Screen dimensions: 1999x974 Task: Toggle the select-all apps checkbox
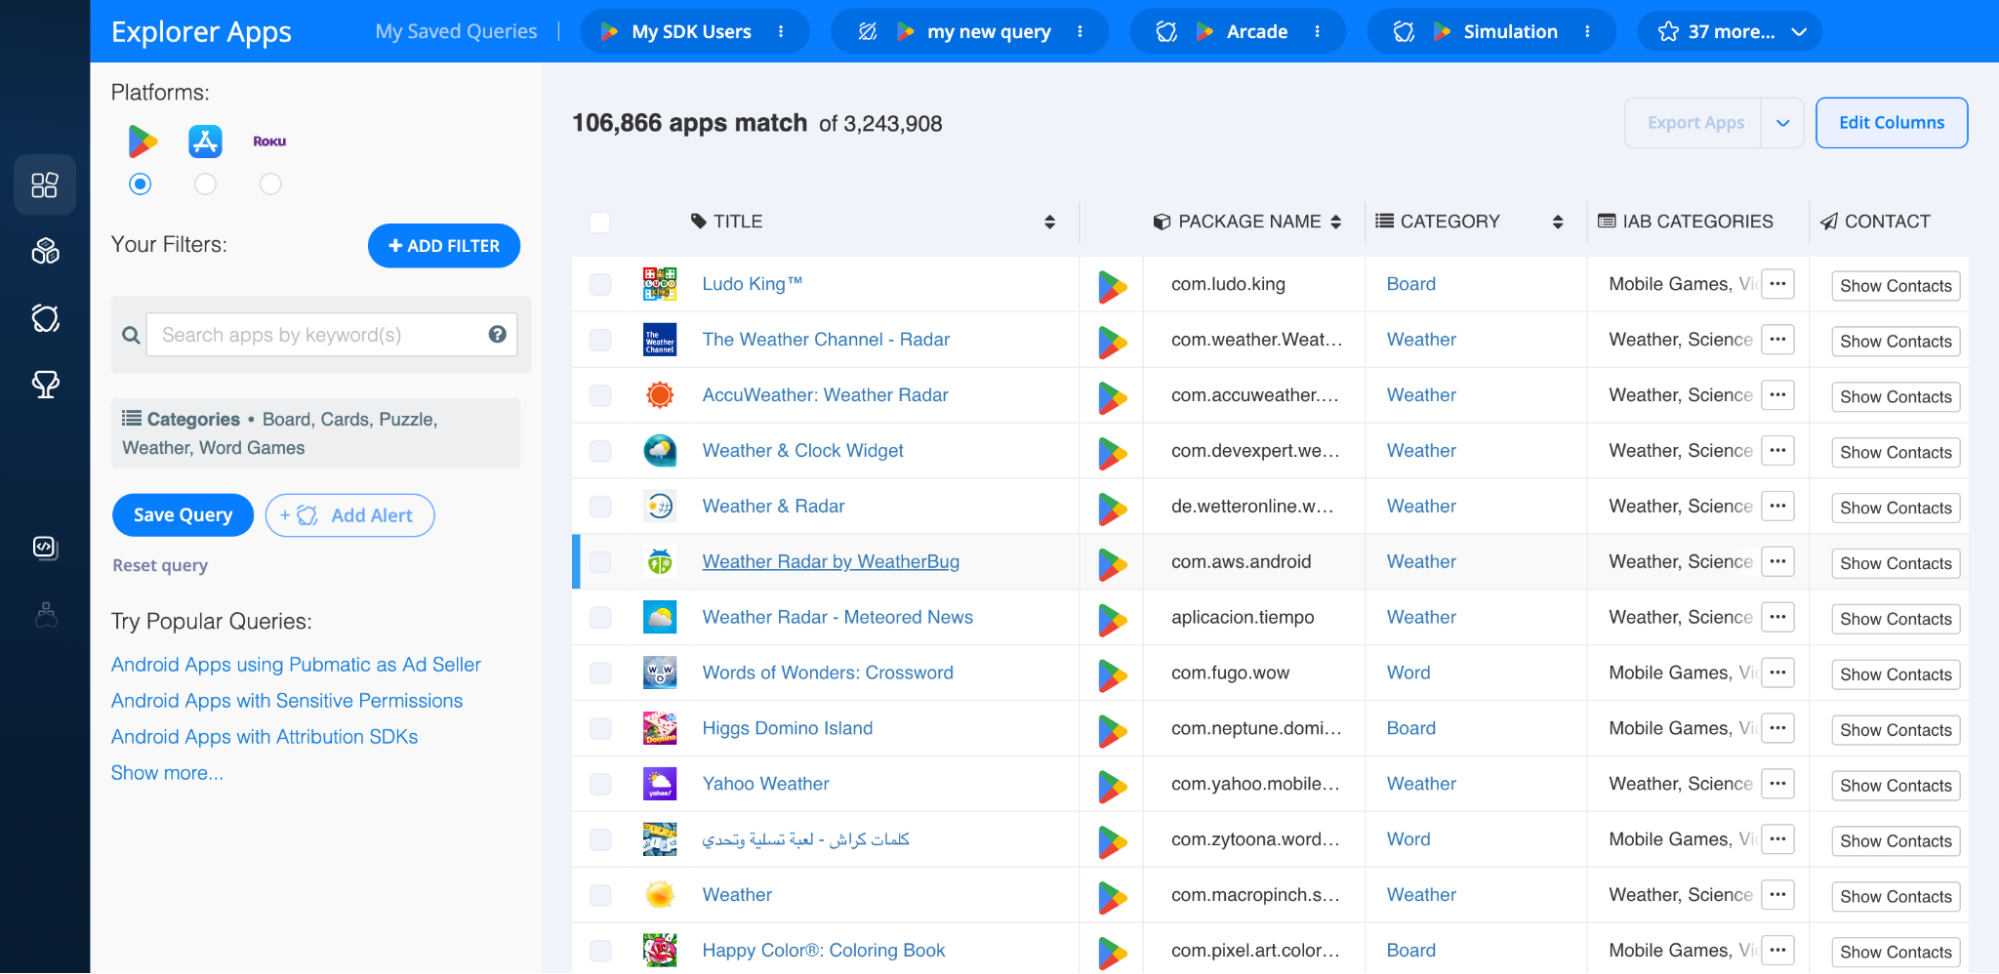(600, 222)
